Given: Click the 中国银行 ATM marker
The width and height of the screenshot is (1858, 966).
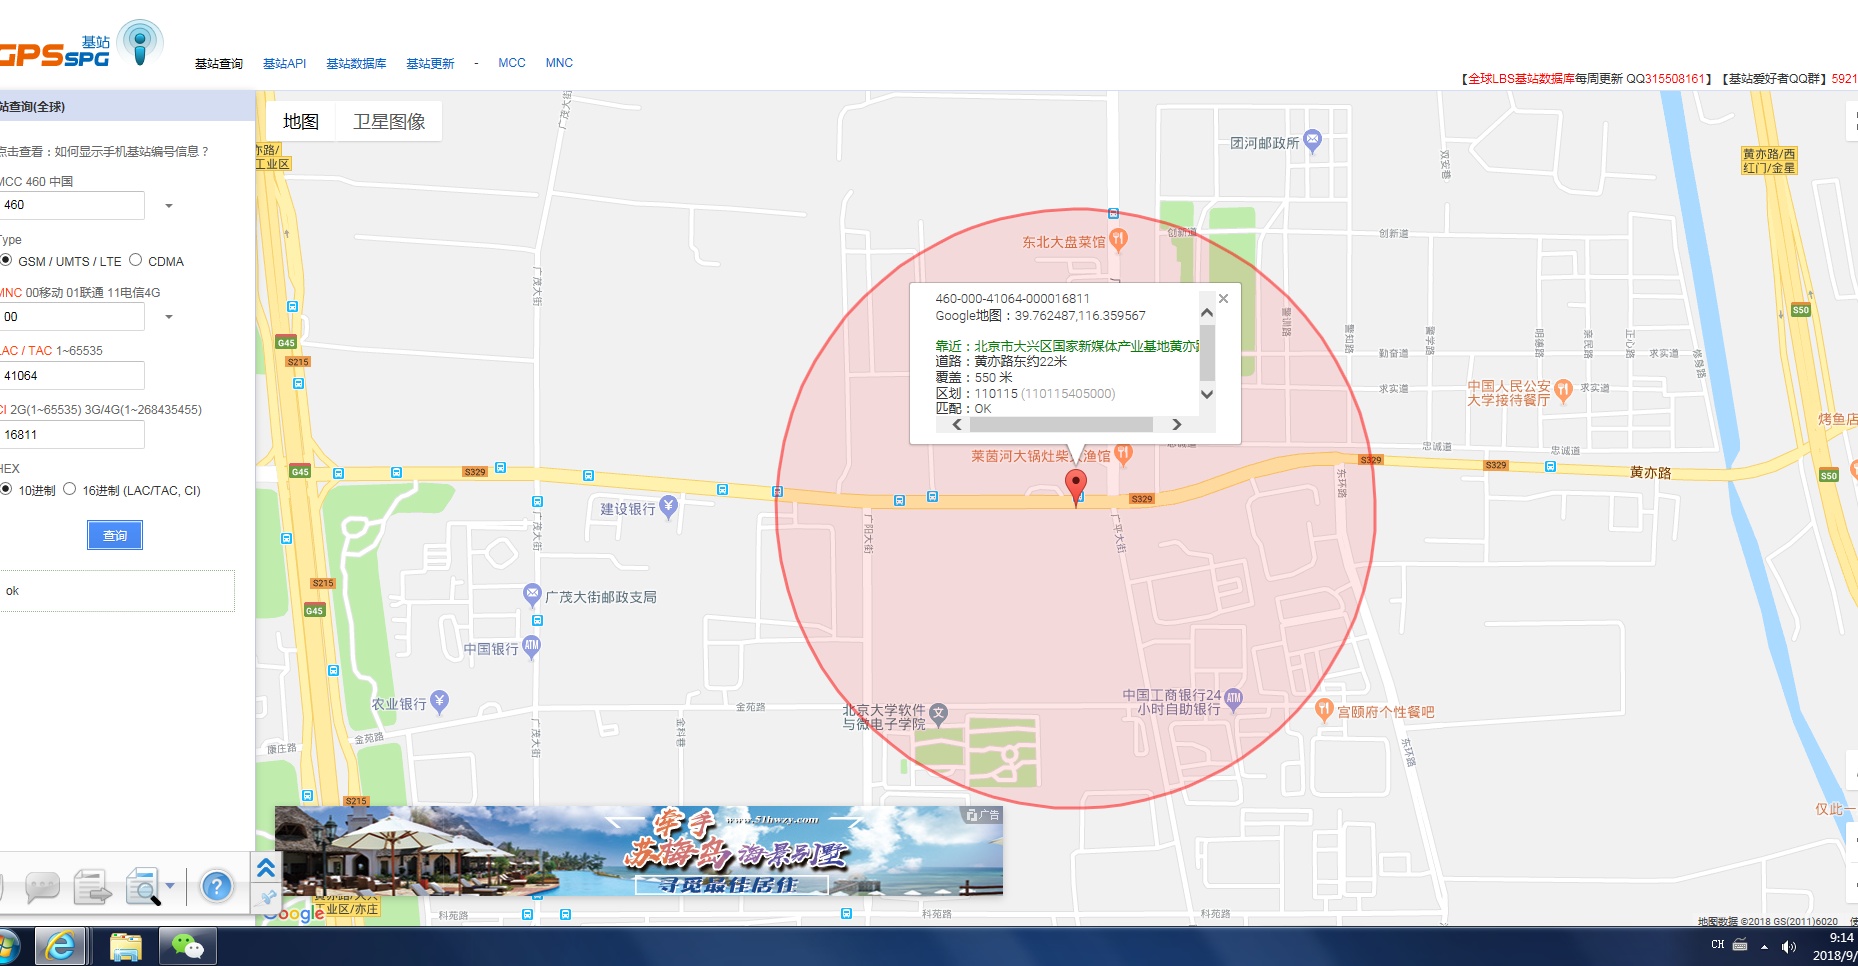Looking at the screenshot, I should pos(532,646).
